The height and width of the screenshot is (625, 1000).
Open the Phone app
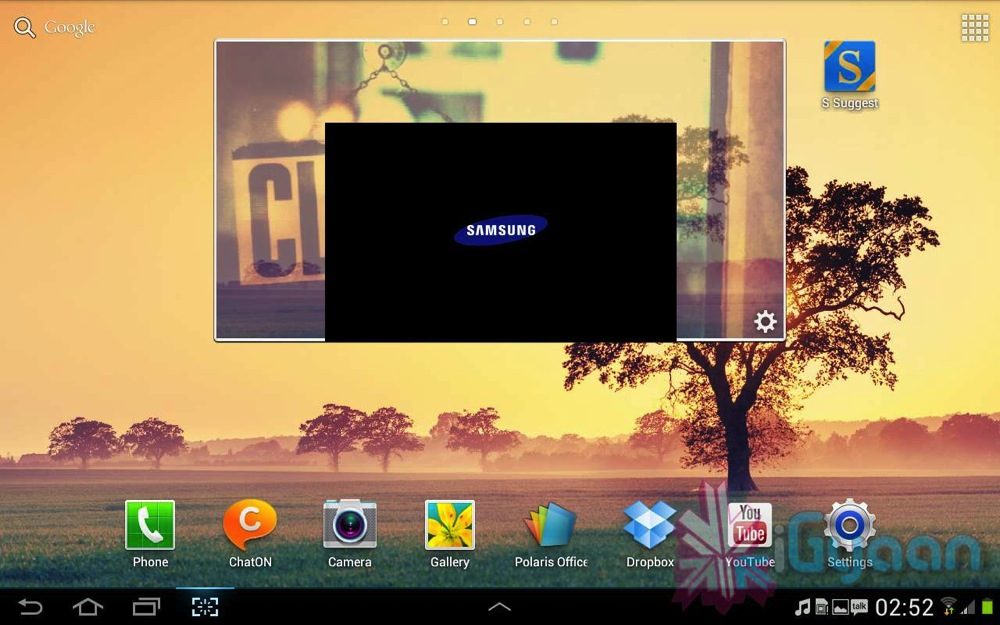click(150, 526)
